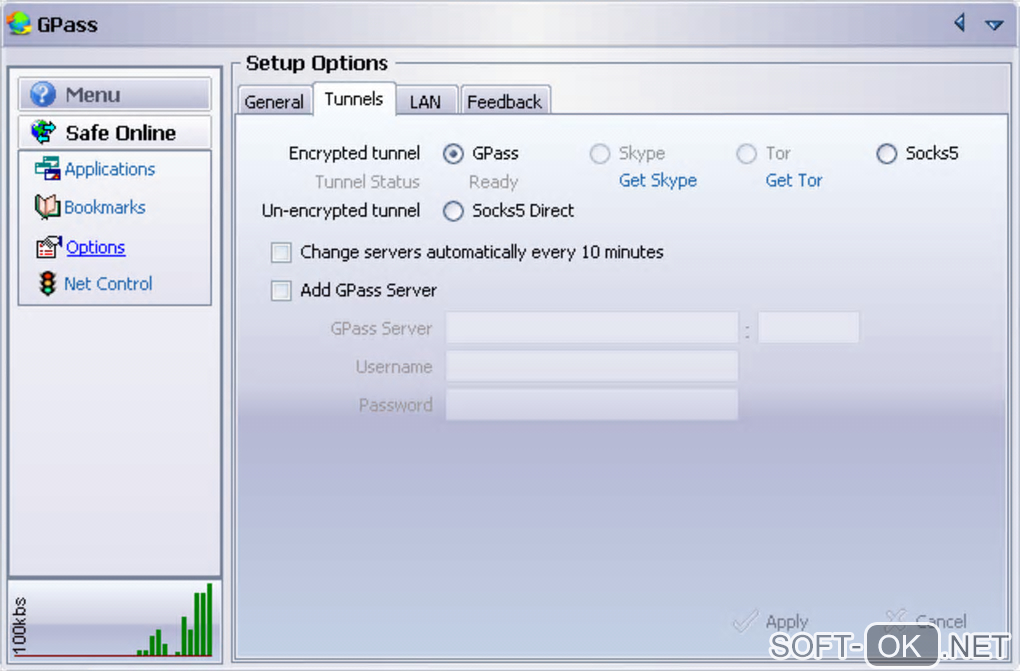1020x671 pixels.
Task: Switch to the General tab
Action: click(x=274, y=102)
